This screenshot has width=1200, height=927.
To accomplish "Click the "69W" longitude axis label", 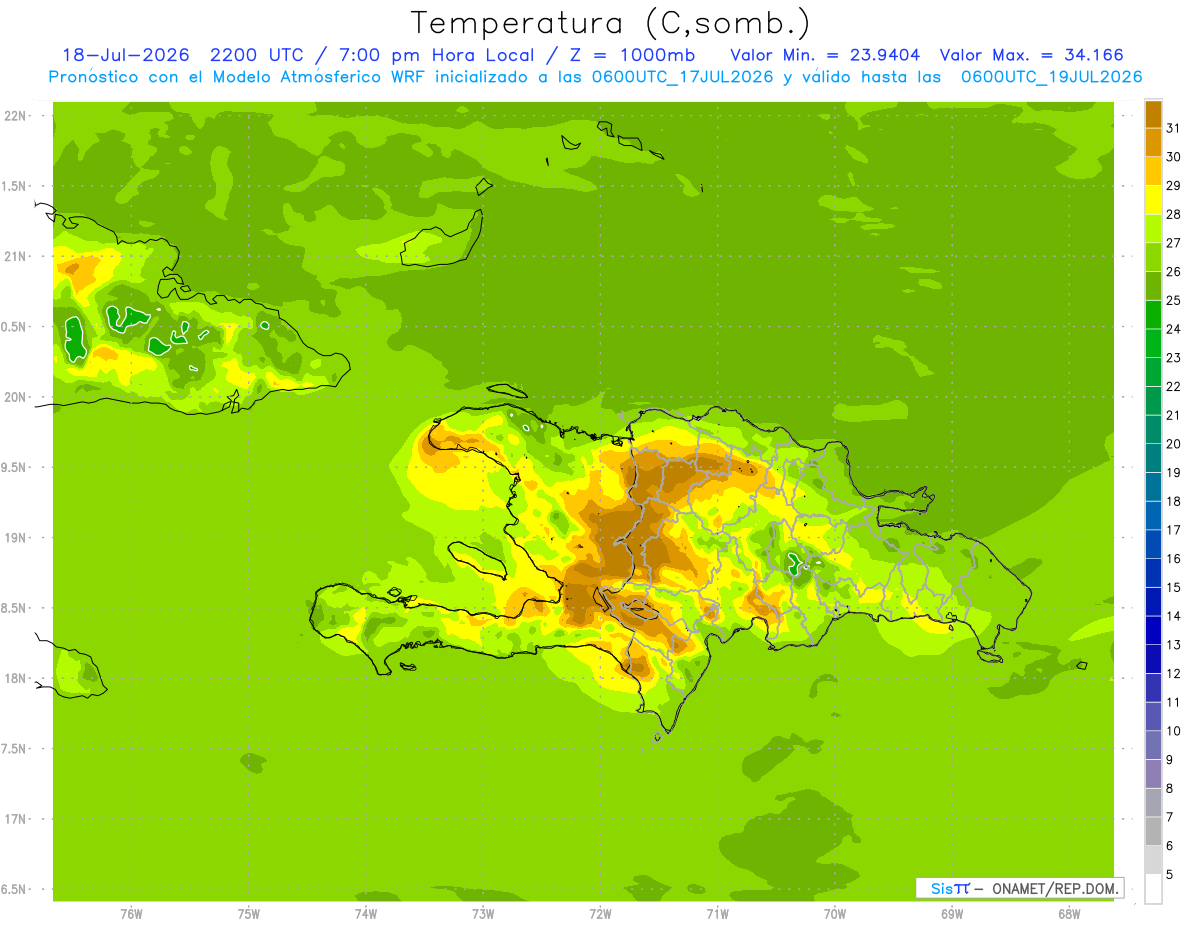I will click(951, 913).
